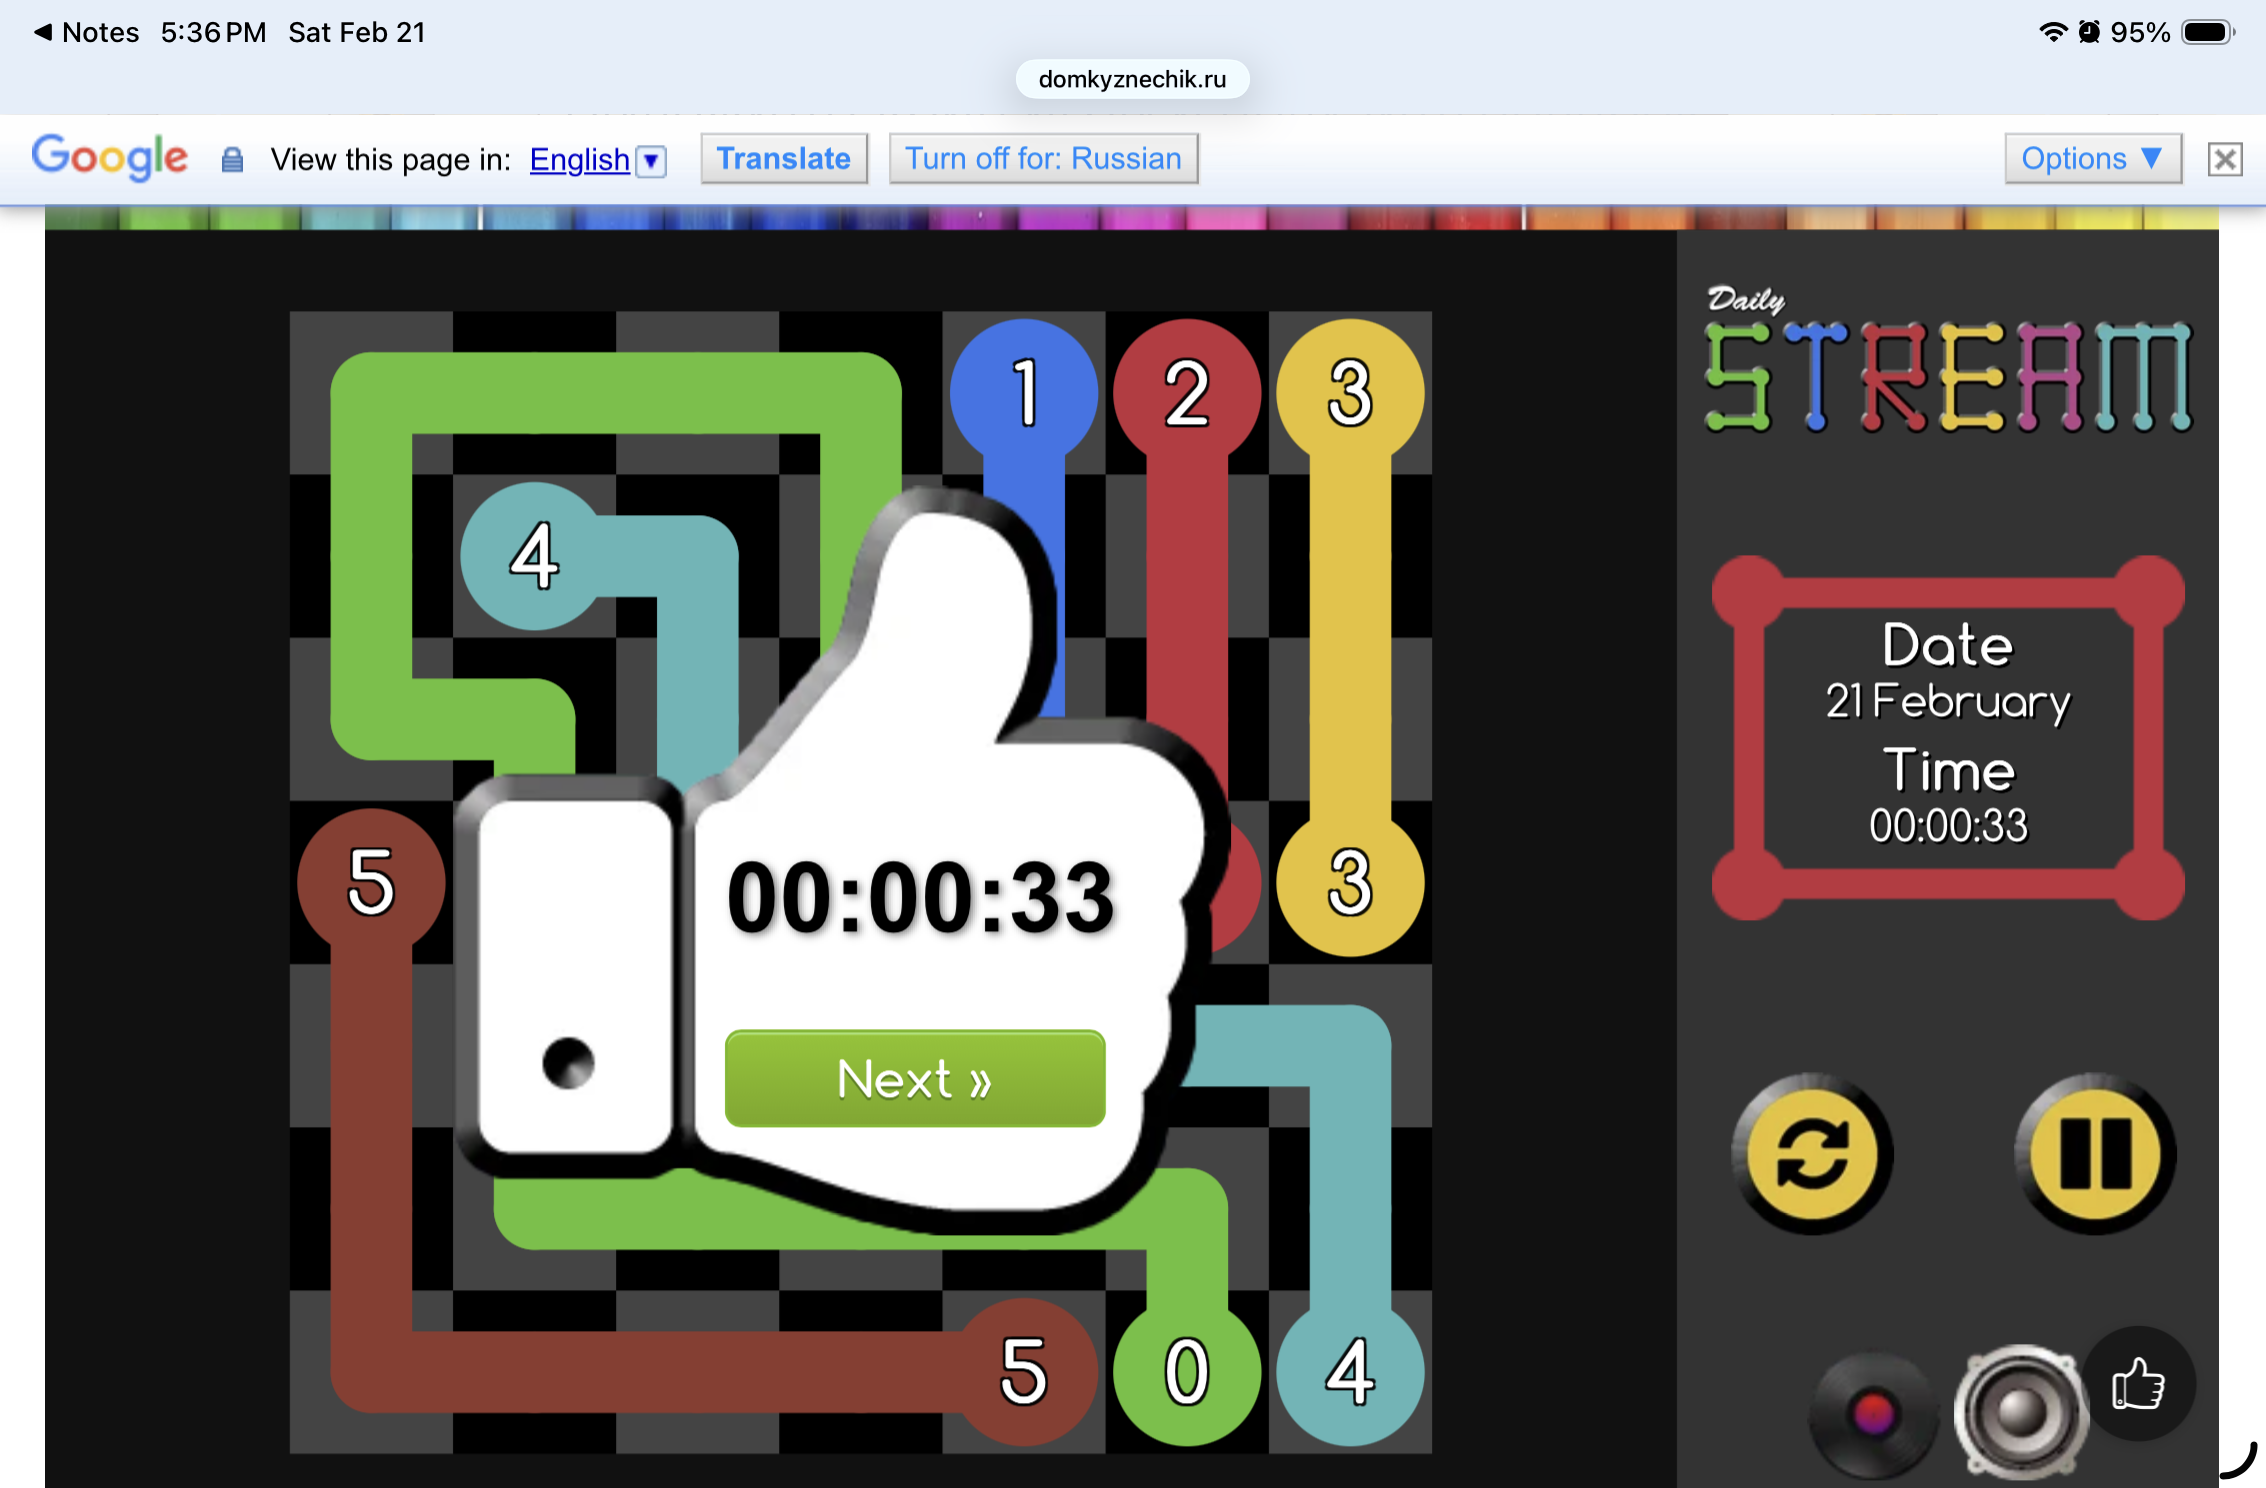
Task: Click the green number 0 node
Action: [1187, 1371]
